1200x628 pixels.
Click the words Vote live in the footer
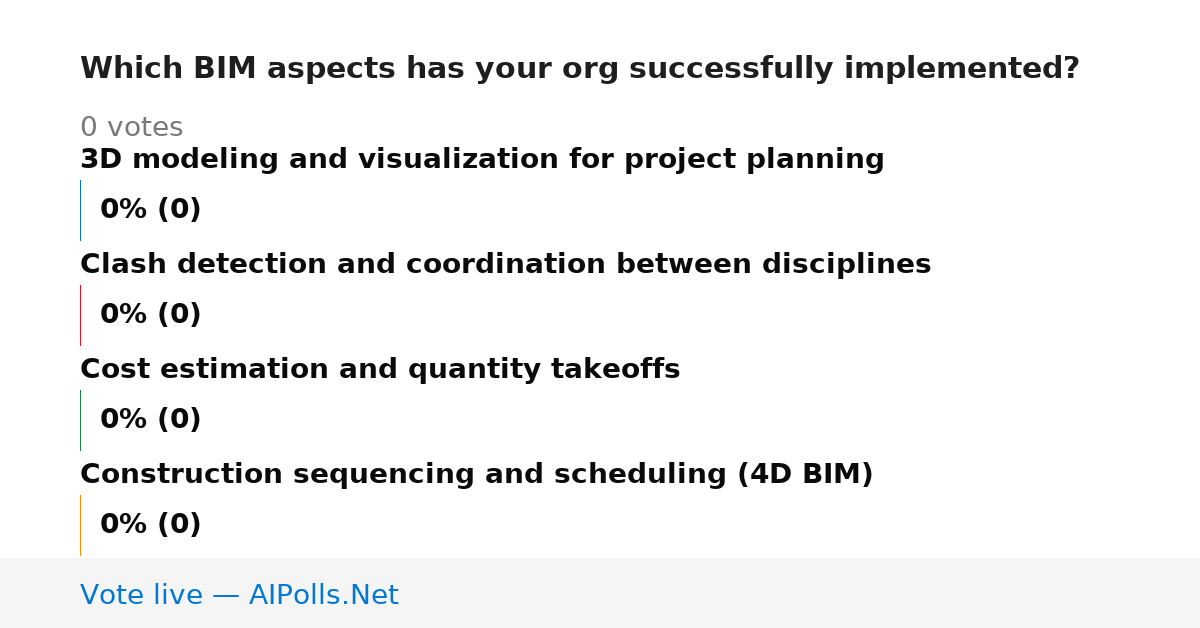(x=141, y=595)
